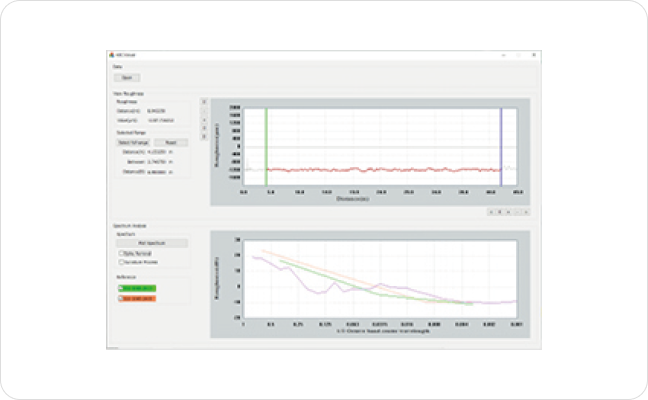Click the middle icon in vertical chart toolbar
Image resolution: width=648 pixels, height=400 pixels.
(204, 119)
